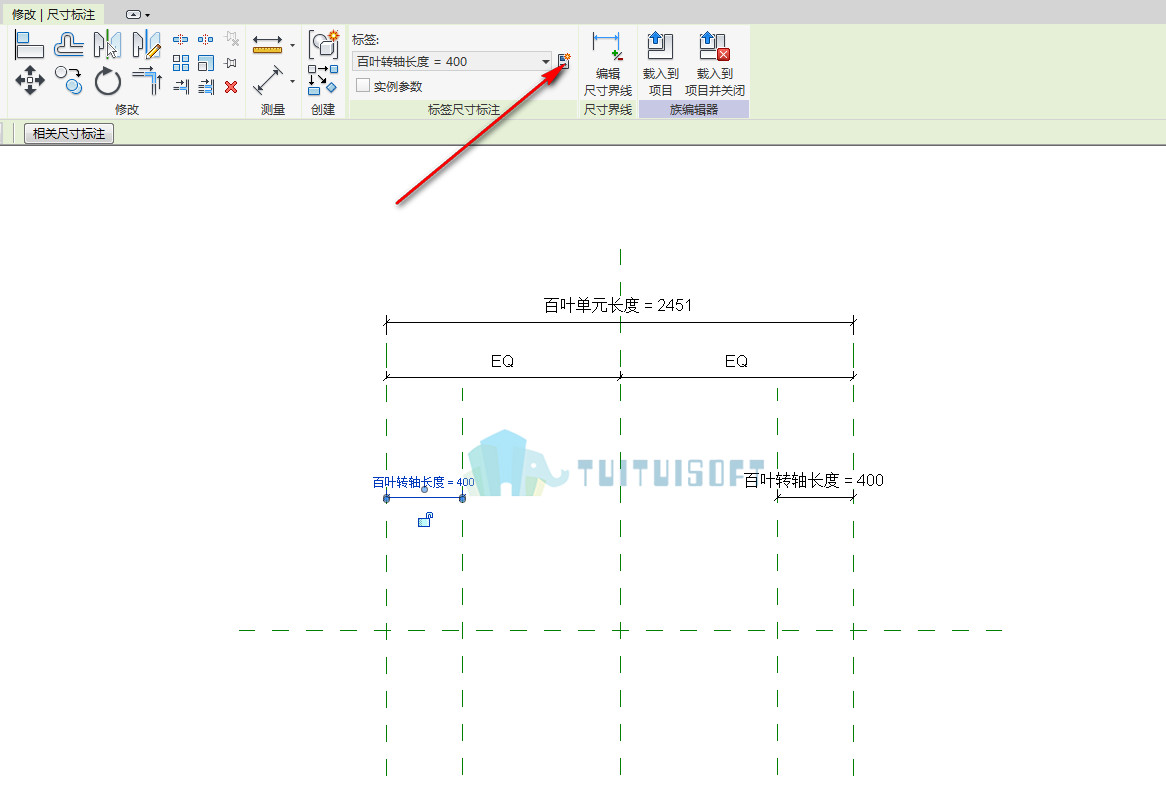Delete the selected dimension with red X
This screenshot has height=785, width=1166.
231,87
